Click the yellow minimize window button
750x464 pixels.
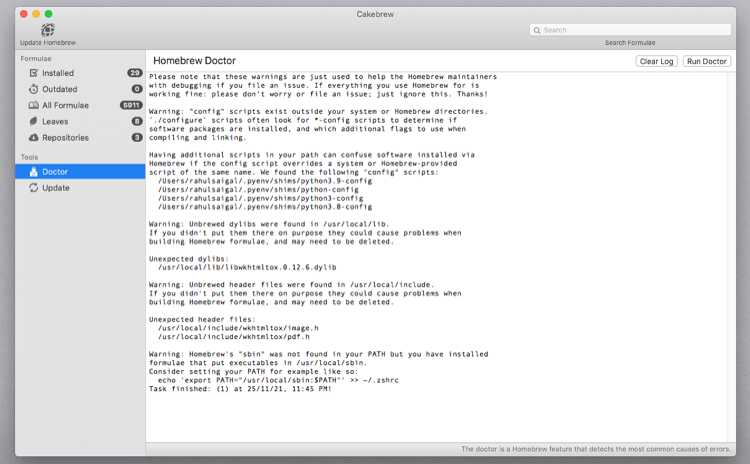36,14
